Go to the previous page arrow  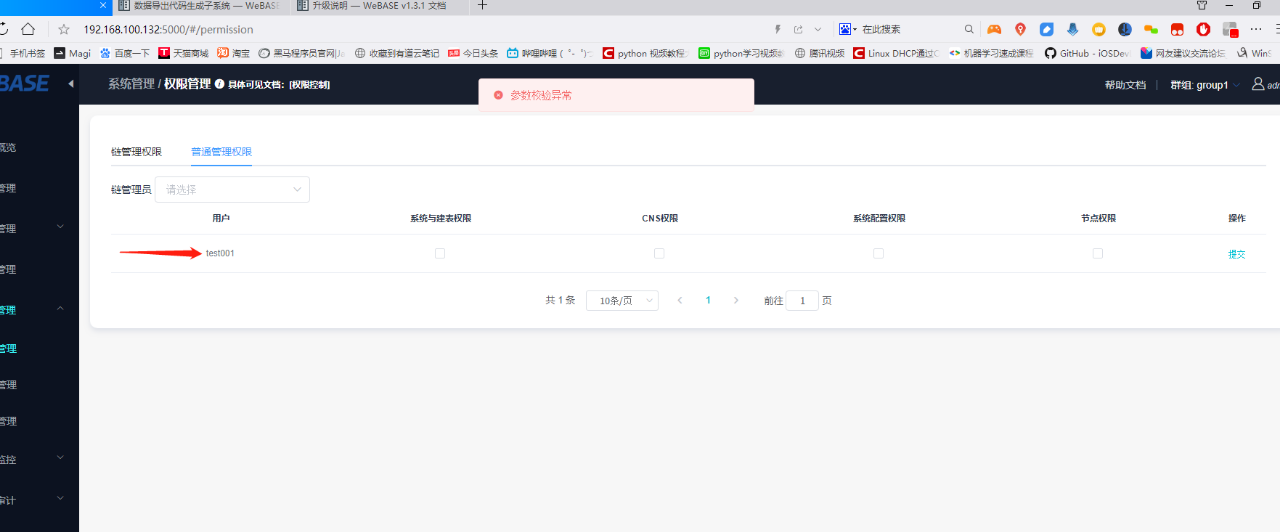coord(680,300)
